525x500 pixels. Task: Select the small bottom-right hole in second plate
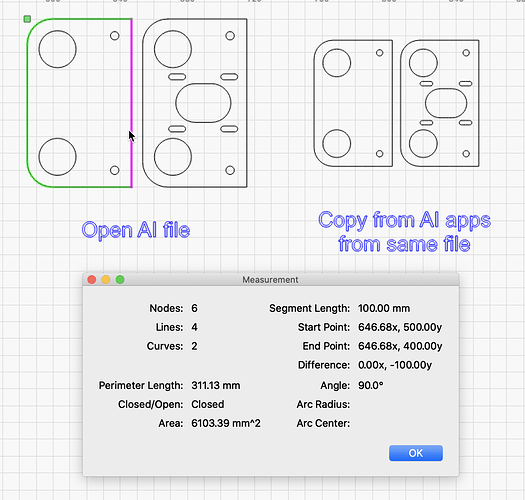coord(230,170)
